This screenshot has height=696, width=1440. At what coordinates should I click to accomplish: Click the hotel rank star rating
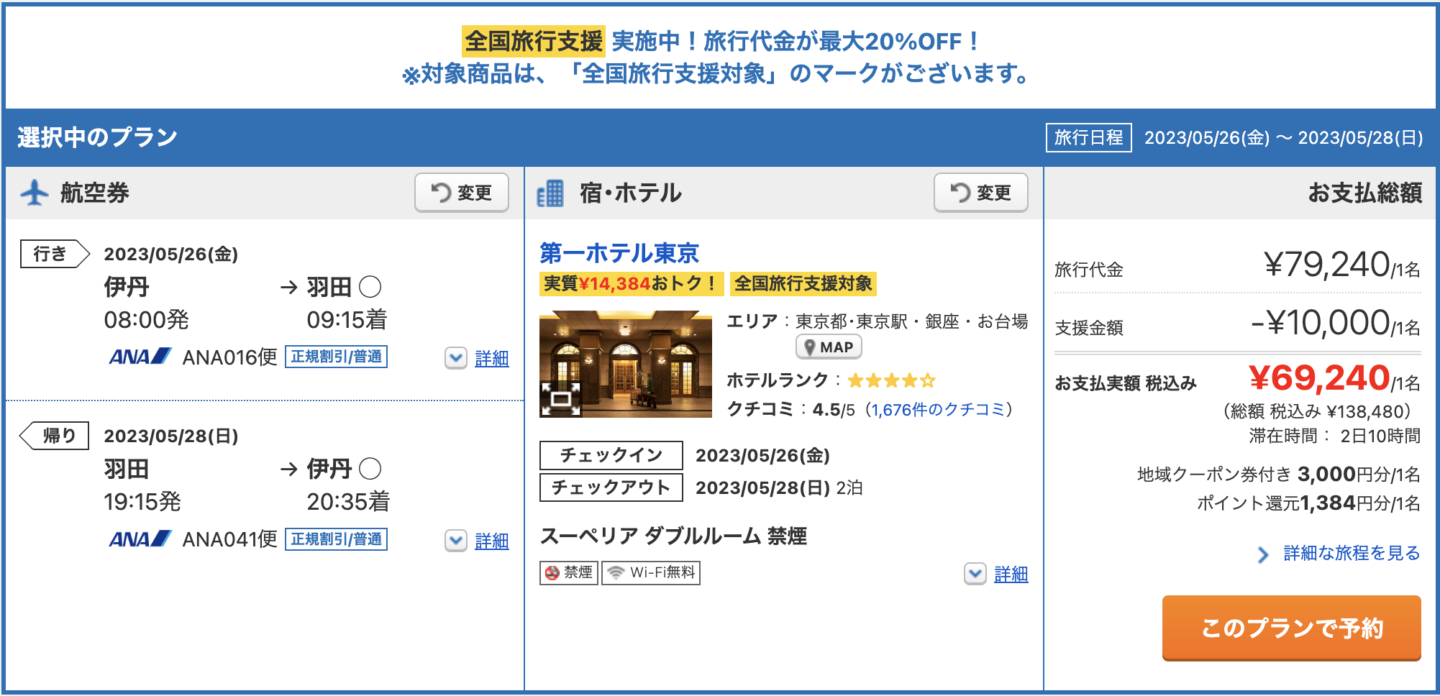(x=891, y=381)
